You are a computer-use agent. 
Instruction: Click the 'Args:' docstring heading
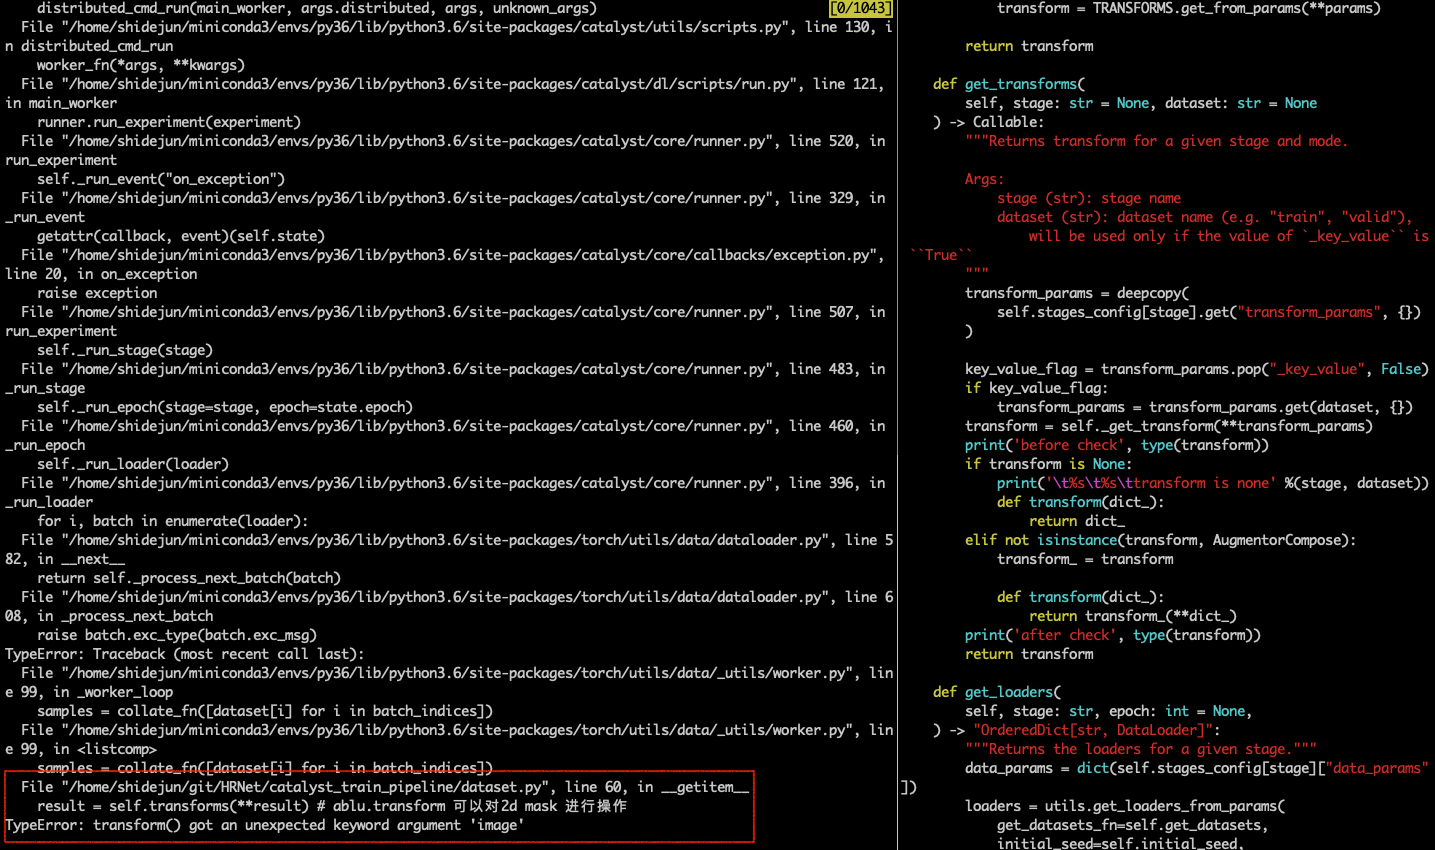pos(985,179)
